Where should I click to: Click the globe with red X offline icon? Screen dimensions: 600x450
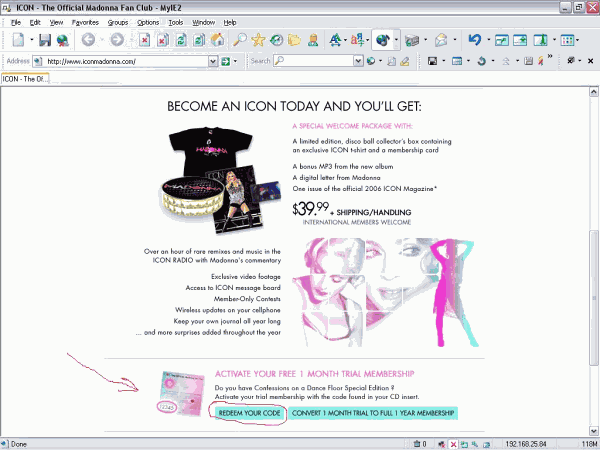62,40
